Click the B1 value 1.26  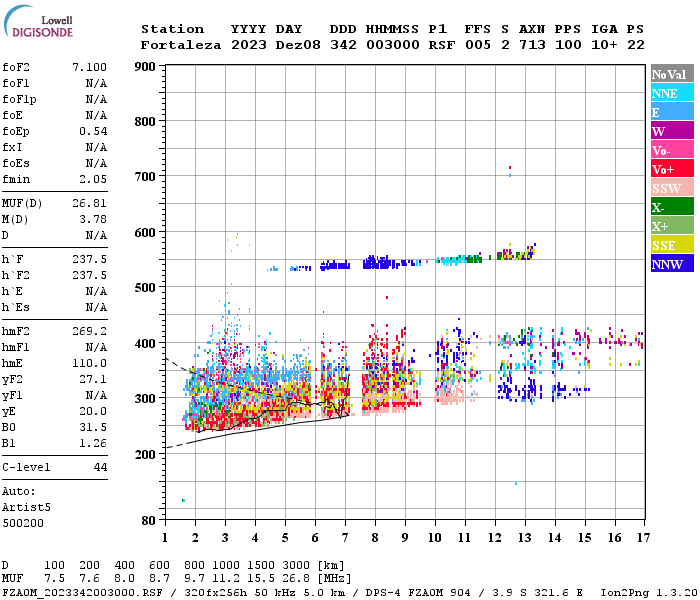click(93, 443)
